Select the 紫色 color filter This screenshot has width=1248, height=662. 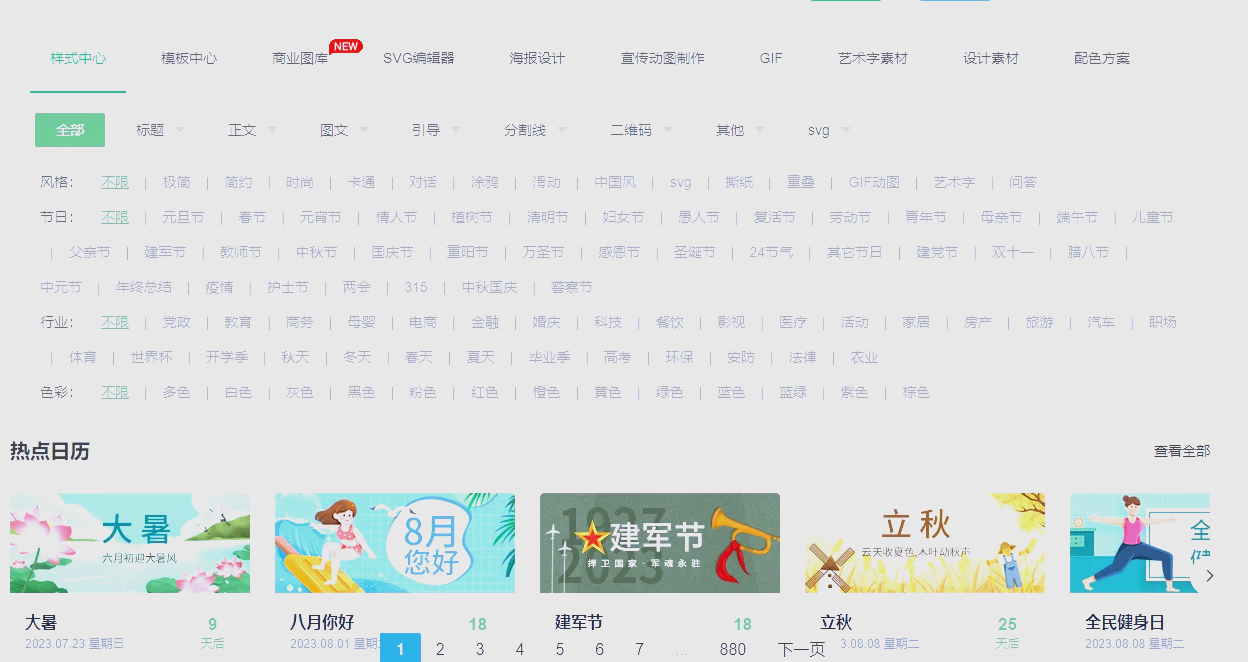coord(855,392)
